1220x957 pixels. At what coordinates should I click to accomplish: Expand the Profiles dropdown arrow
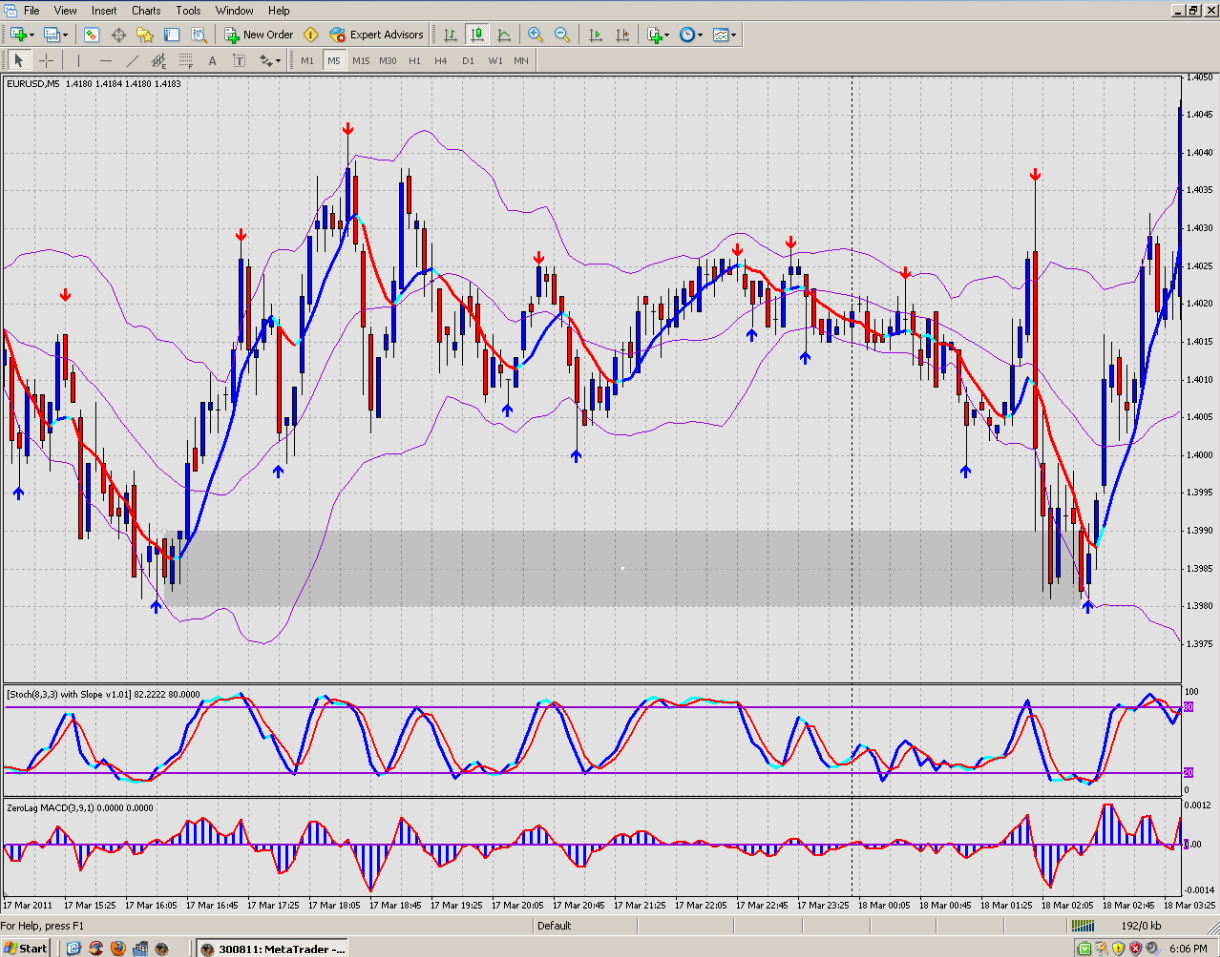65,34
